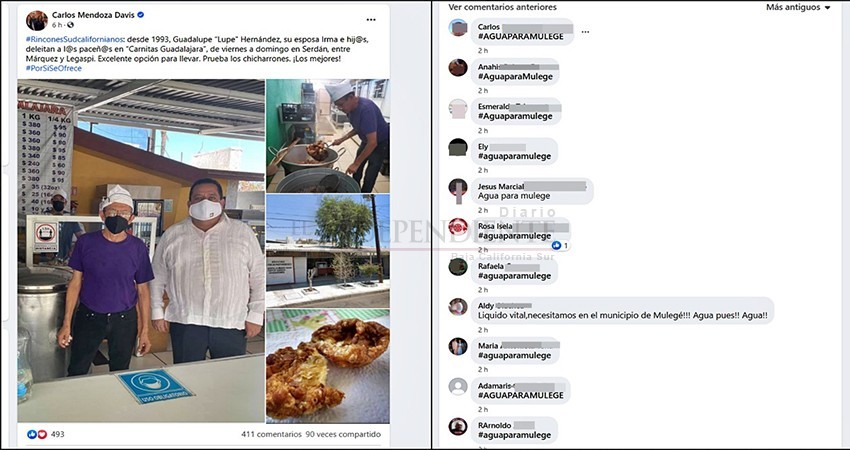This screenshot has height=450, width=850.
Task: Click the heart reaction icon under the post
Action: point(42,434)
